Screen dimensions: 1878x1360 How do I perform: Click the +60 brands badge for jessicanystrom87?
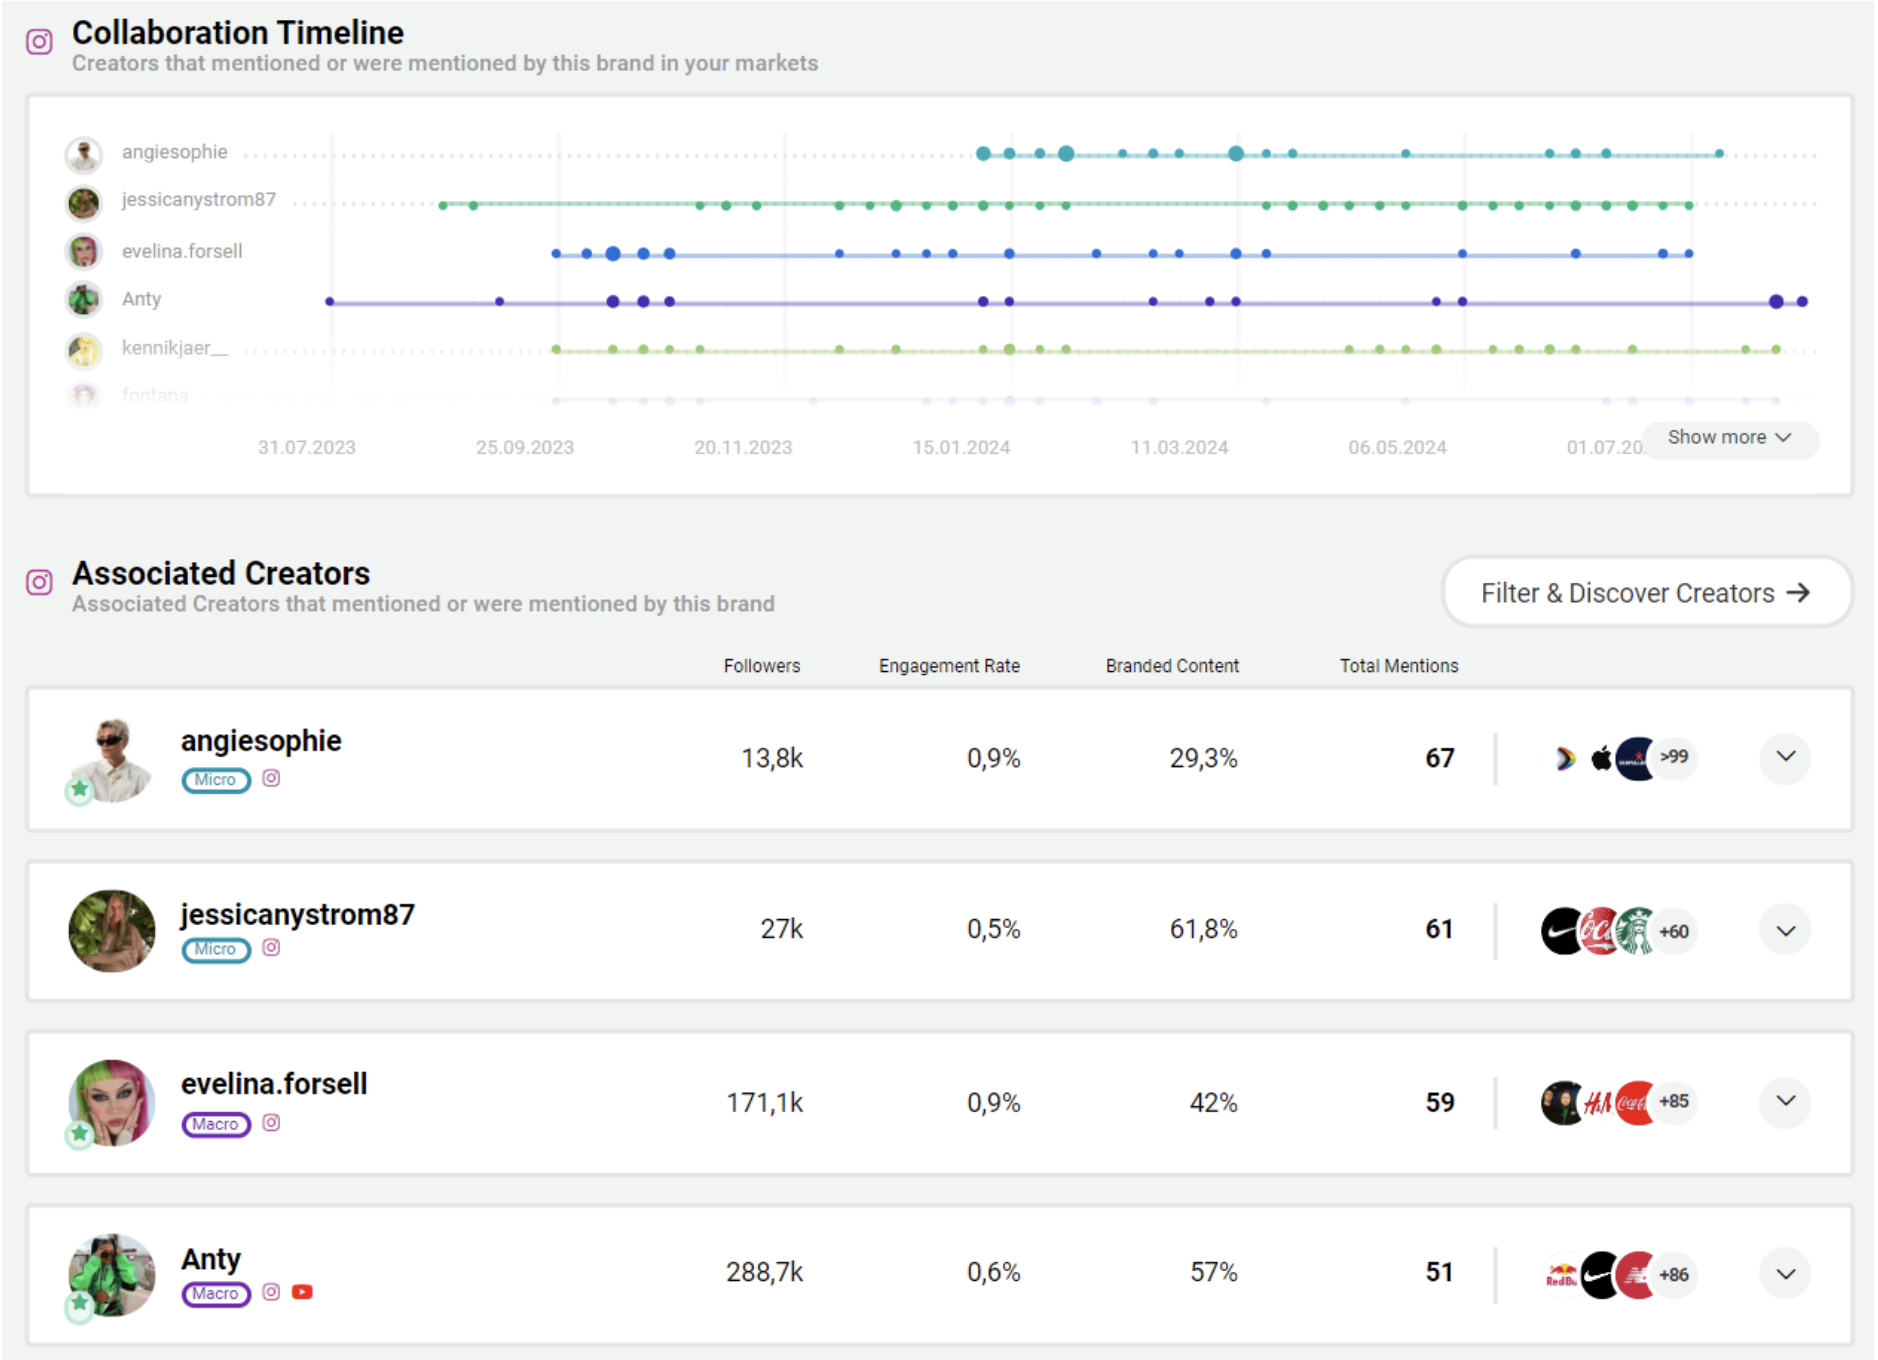pyautogui.click(x=1673, y=931)
